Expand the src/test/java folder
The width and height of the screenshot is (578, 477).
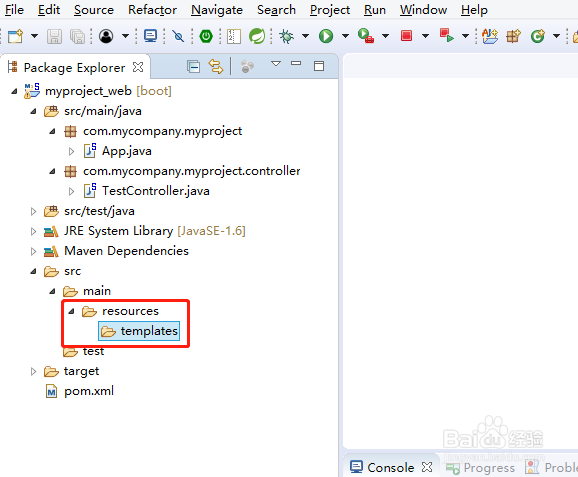tap(33, 211)
